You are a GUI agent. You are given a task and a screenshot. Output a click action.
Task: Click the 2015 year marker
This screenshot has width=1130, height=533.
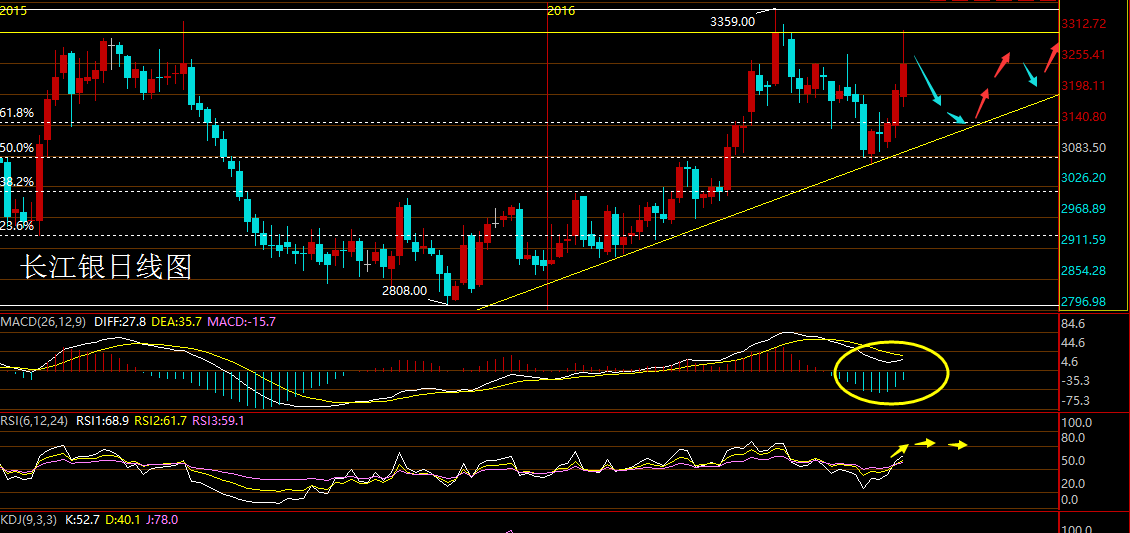point(14,10)
